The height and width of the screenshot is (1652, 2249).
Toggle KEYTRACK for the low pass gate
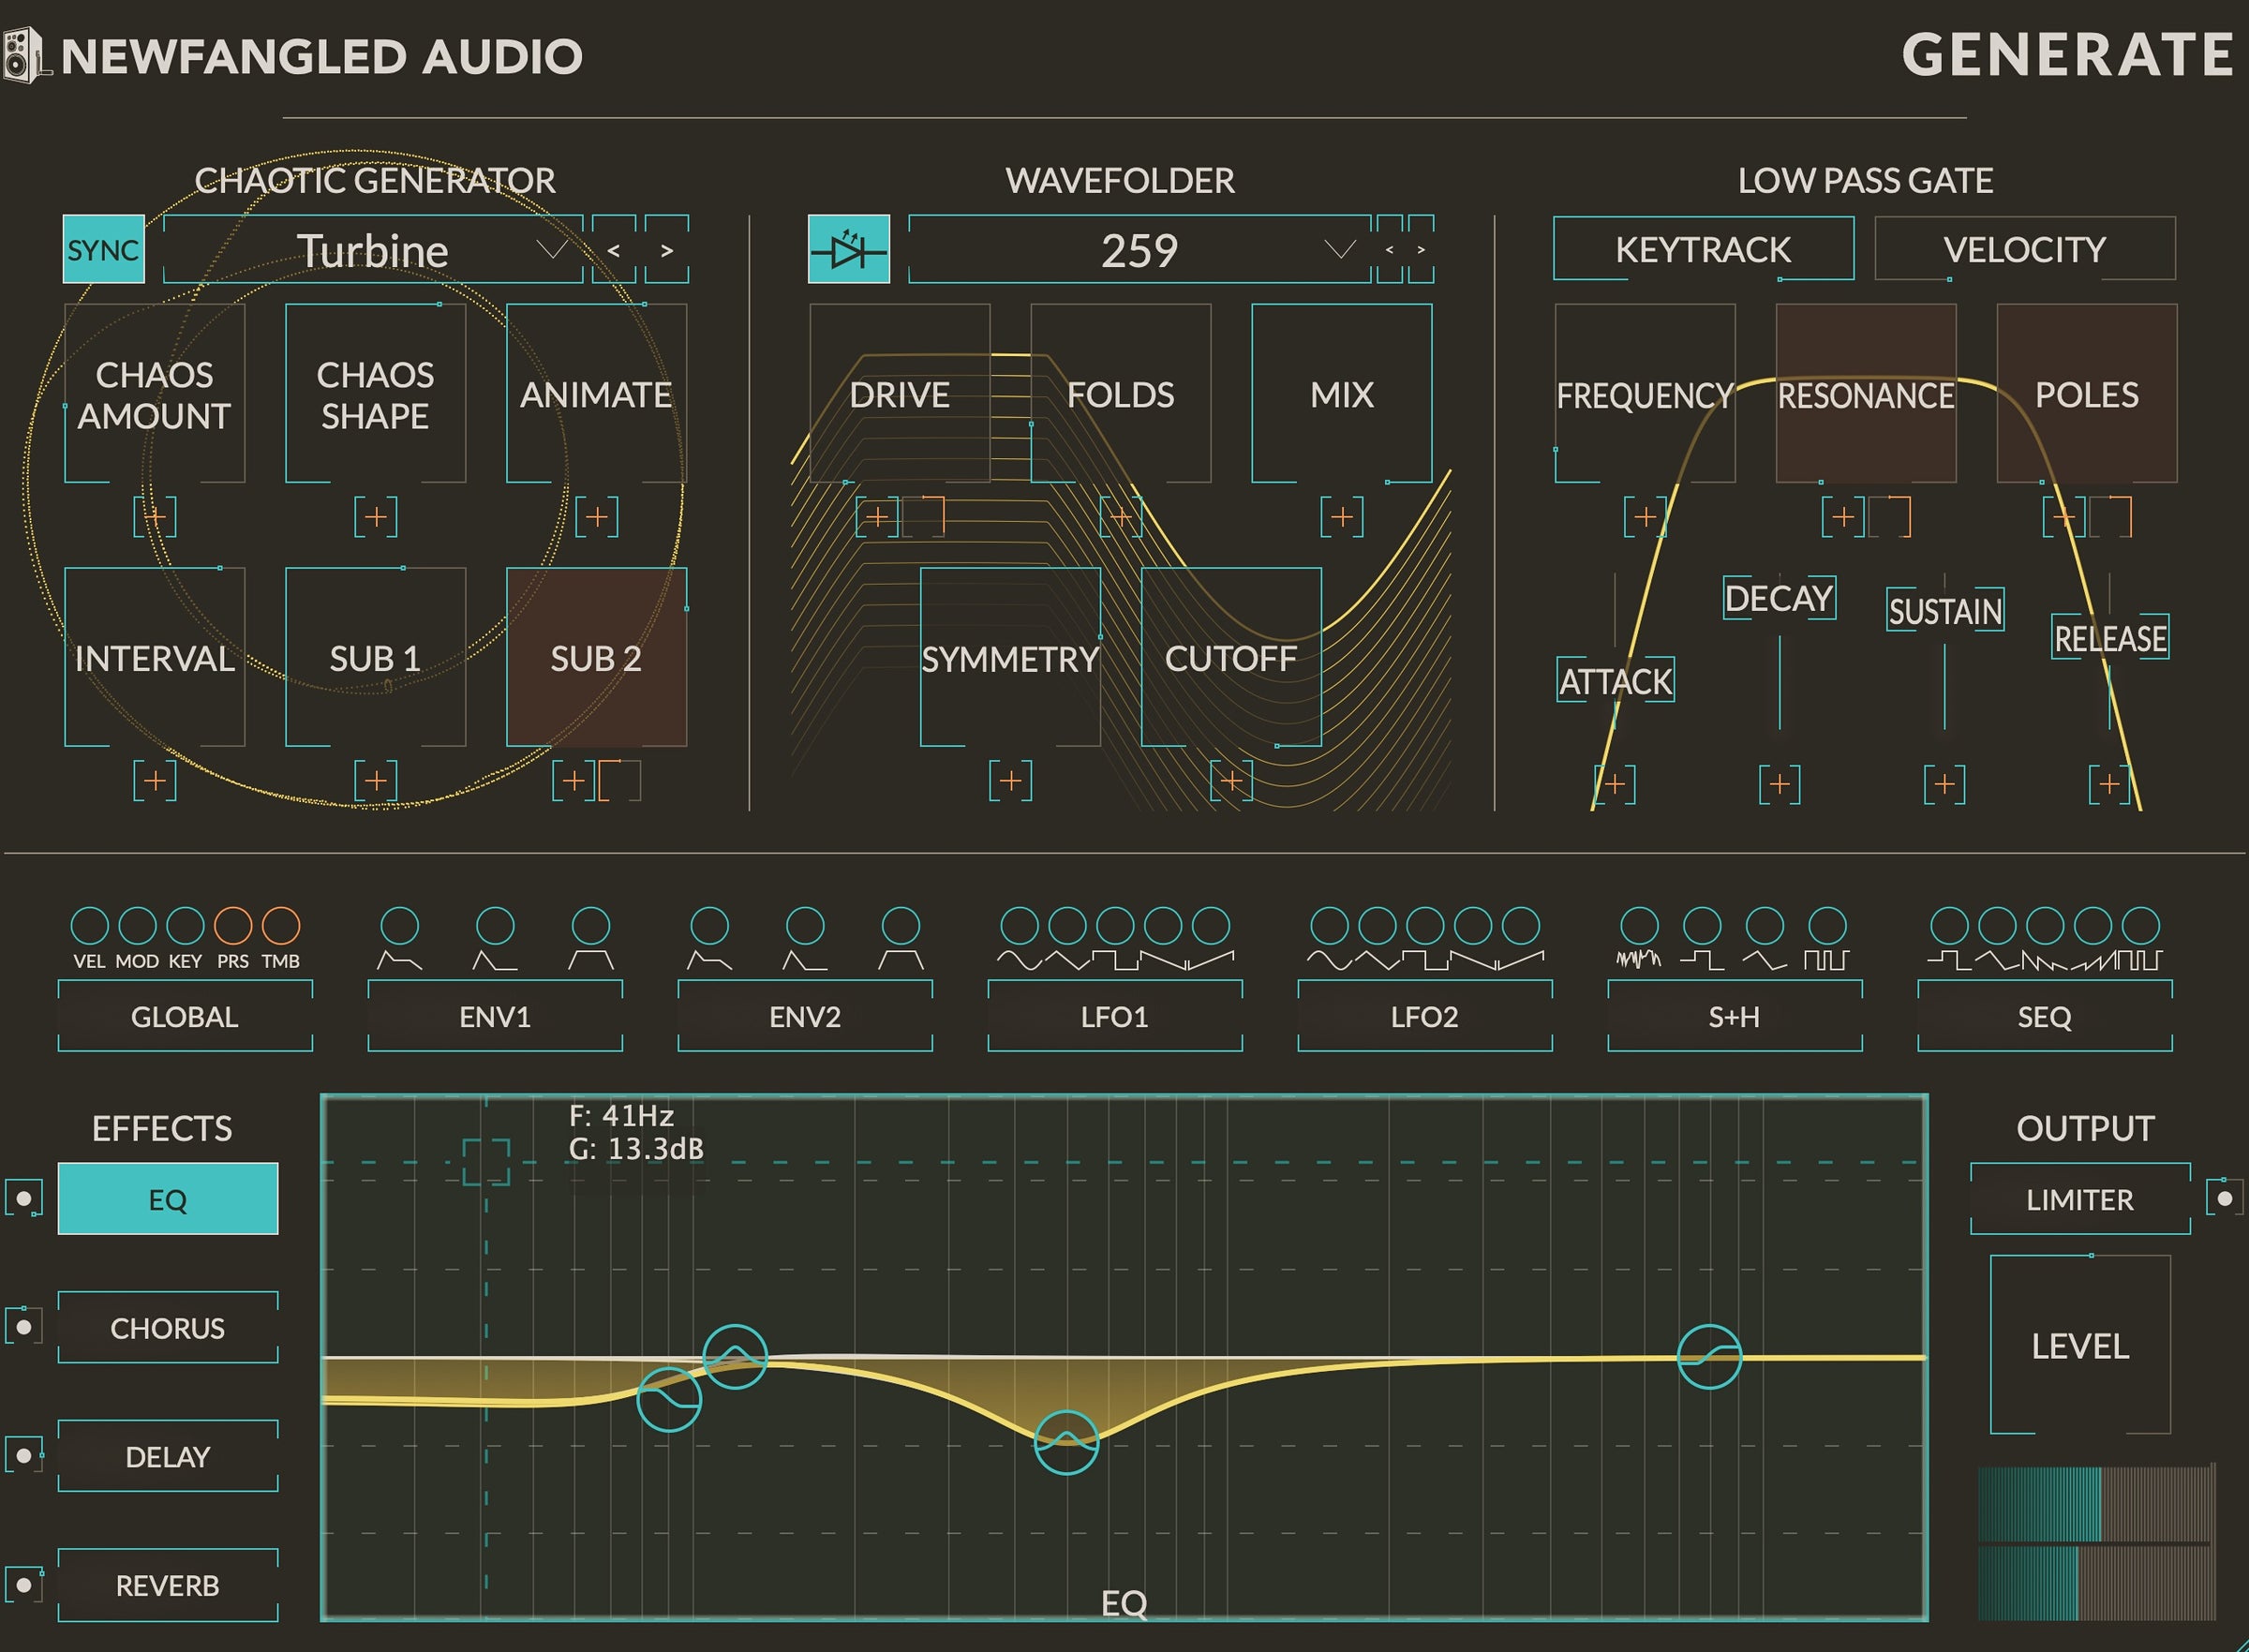pyautogui.click(x=1703, y=249)
